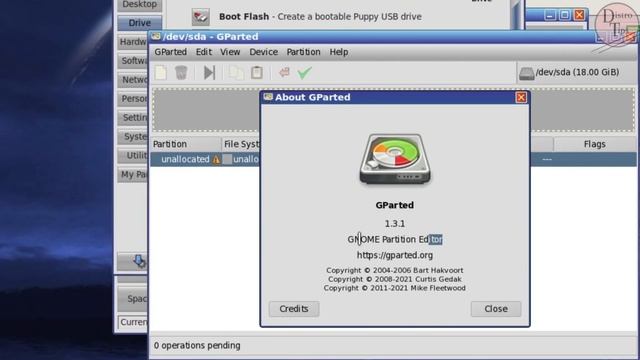Select the Drive tab in background window
This screenshot has height=360, width=640.
click(140, 23)
